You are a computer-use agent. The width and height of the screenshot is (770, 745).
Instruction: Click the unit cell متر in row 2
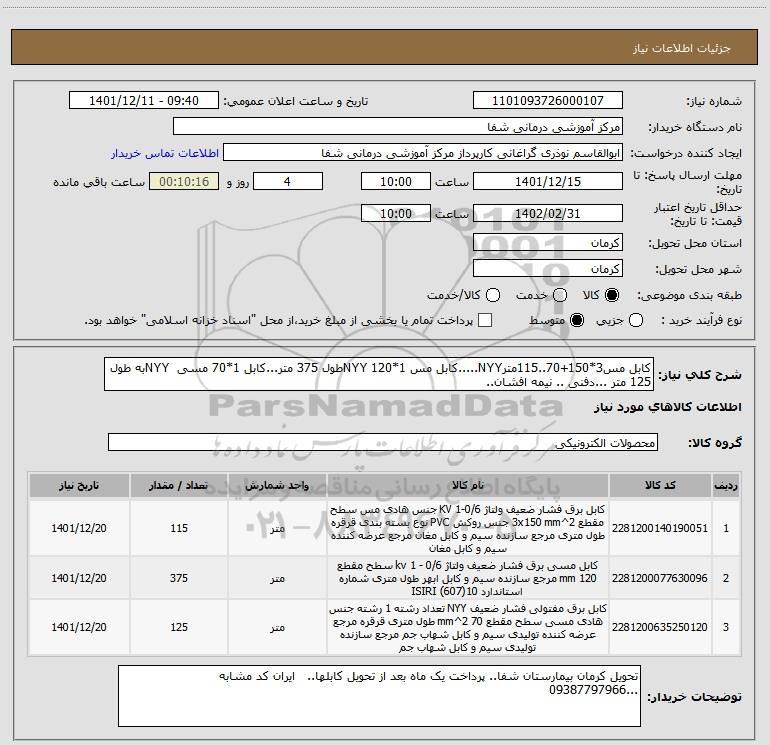[277, 578]
